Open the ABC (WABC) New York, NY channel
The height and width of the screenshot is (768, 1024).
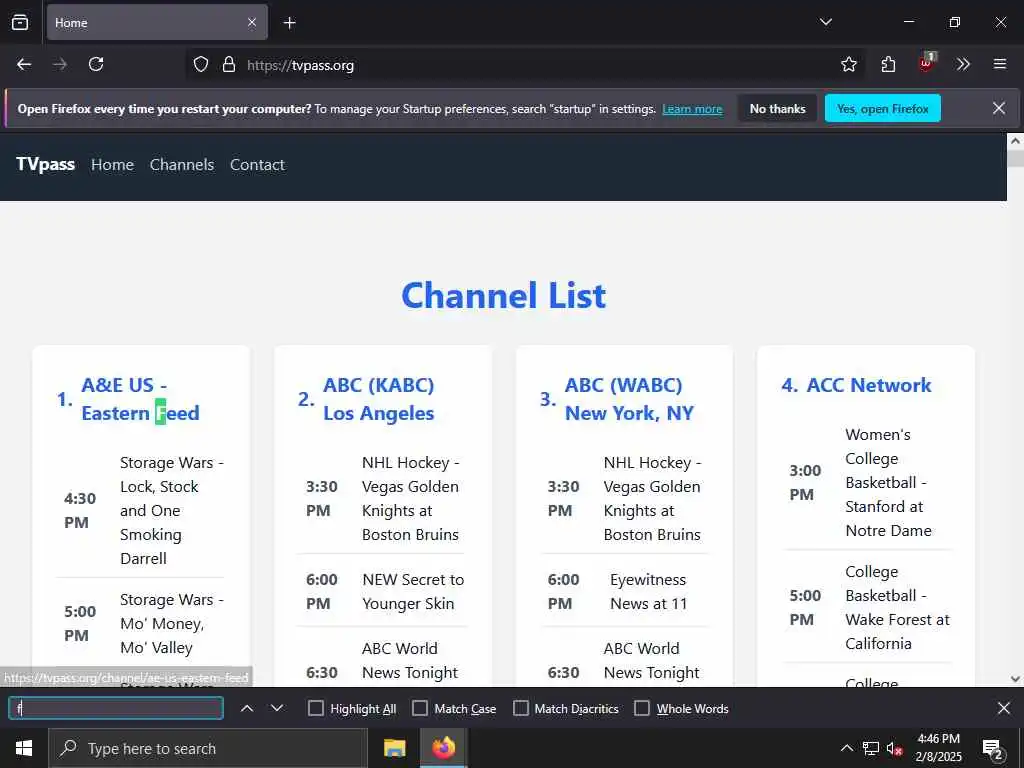630,399
